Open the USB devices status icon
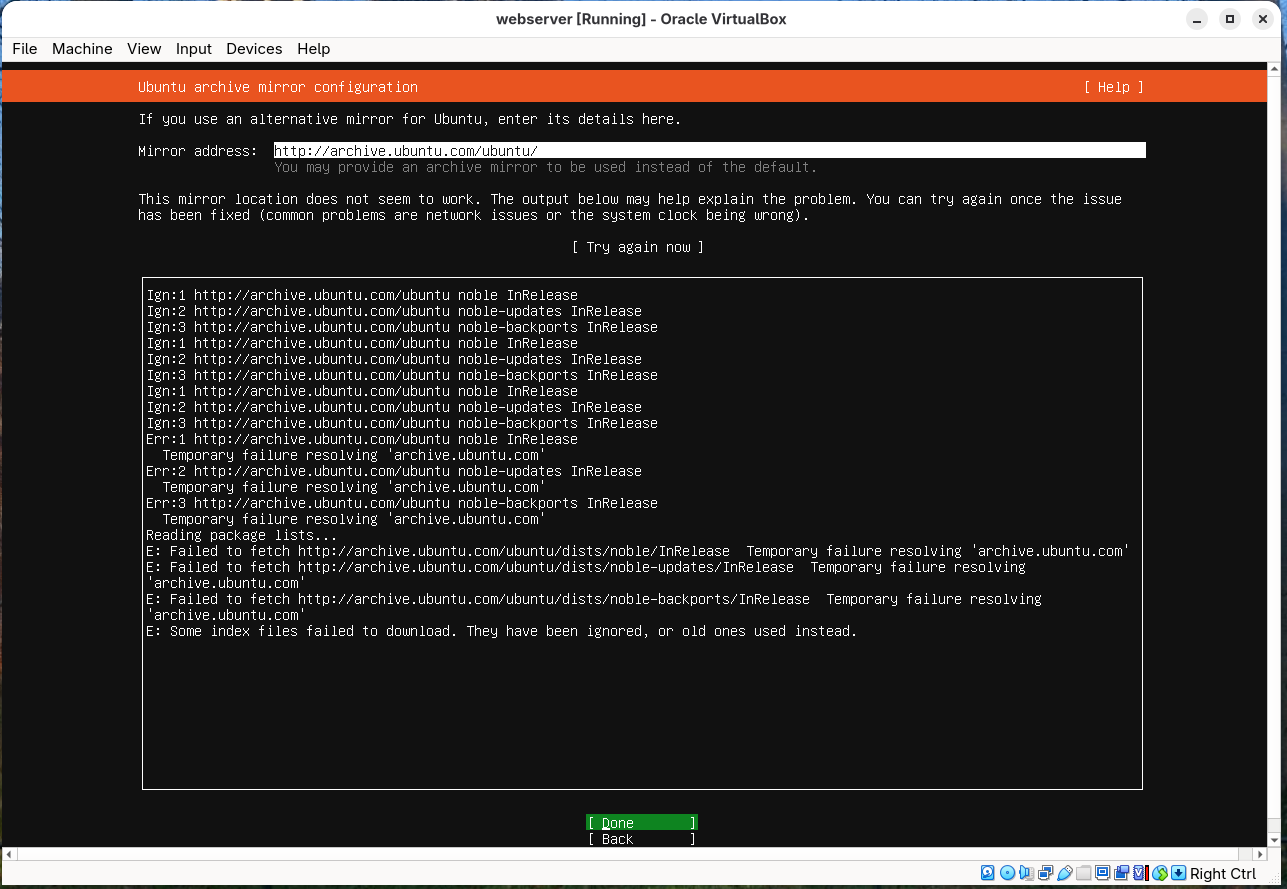Image resolution: width=1287 pixels, height=889 pixels. click(x=1063, y=873)
